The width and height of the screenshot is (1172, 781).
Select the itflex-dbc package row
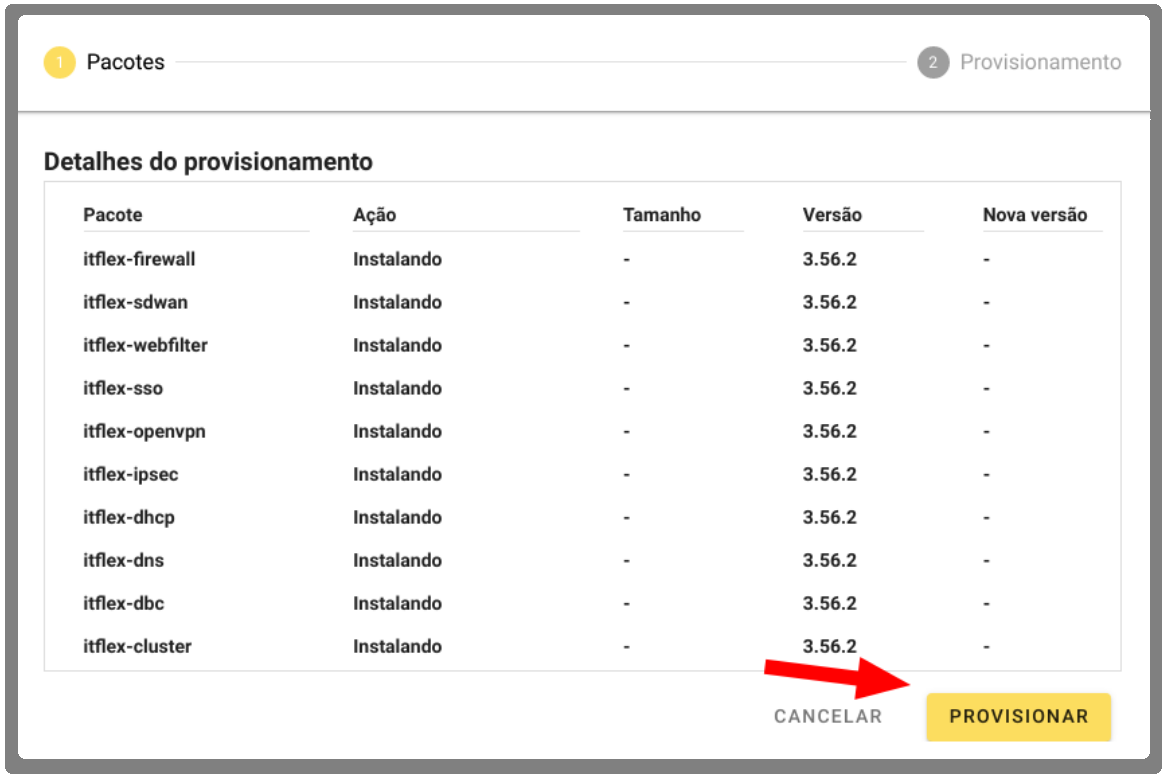(x=583, y=603)
